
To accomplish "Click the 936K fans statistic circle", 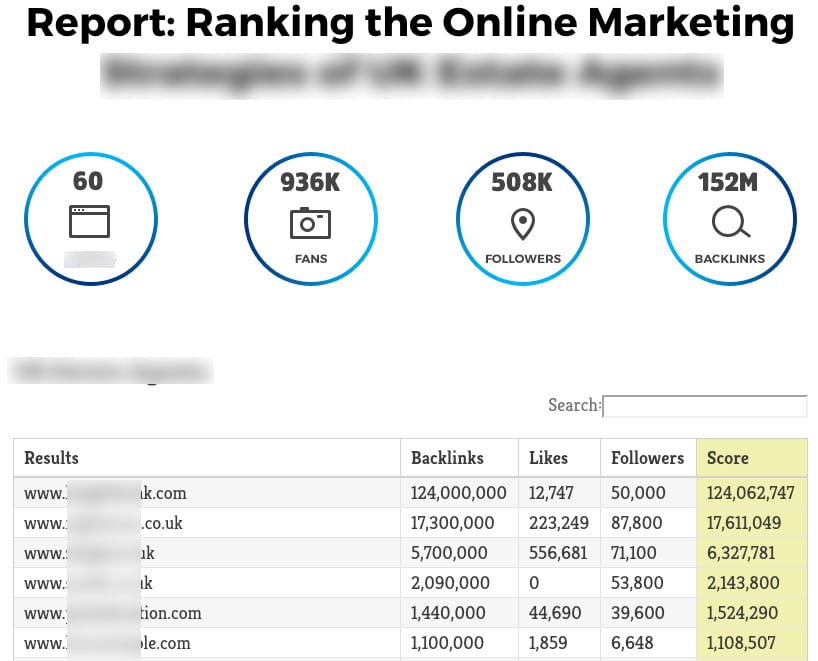I will [311, 219].
